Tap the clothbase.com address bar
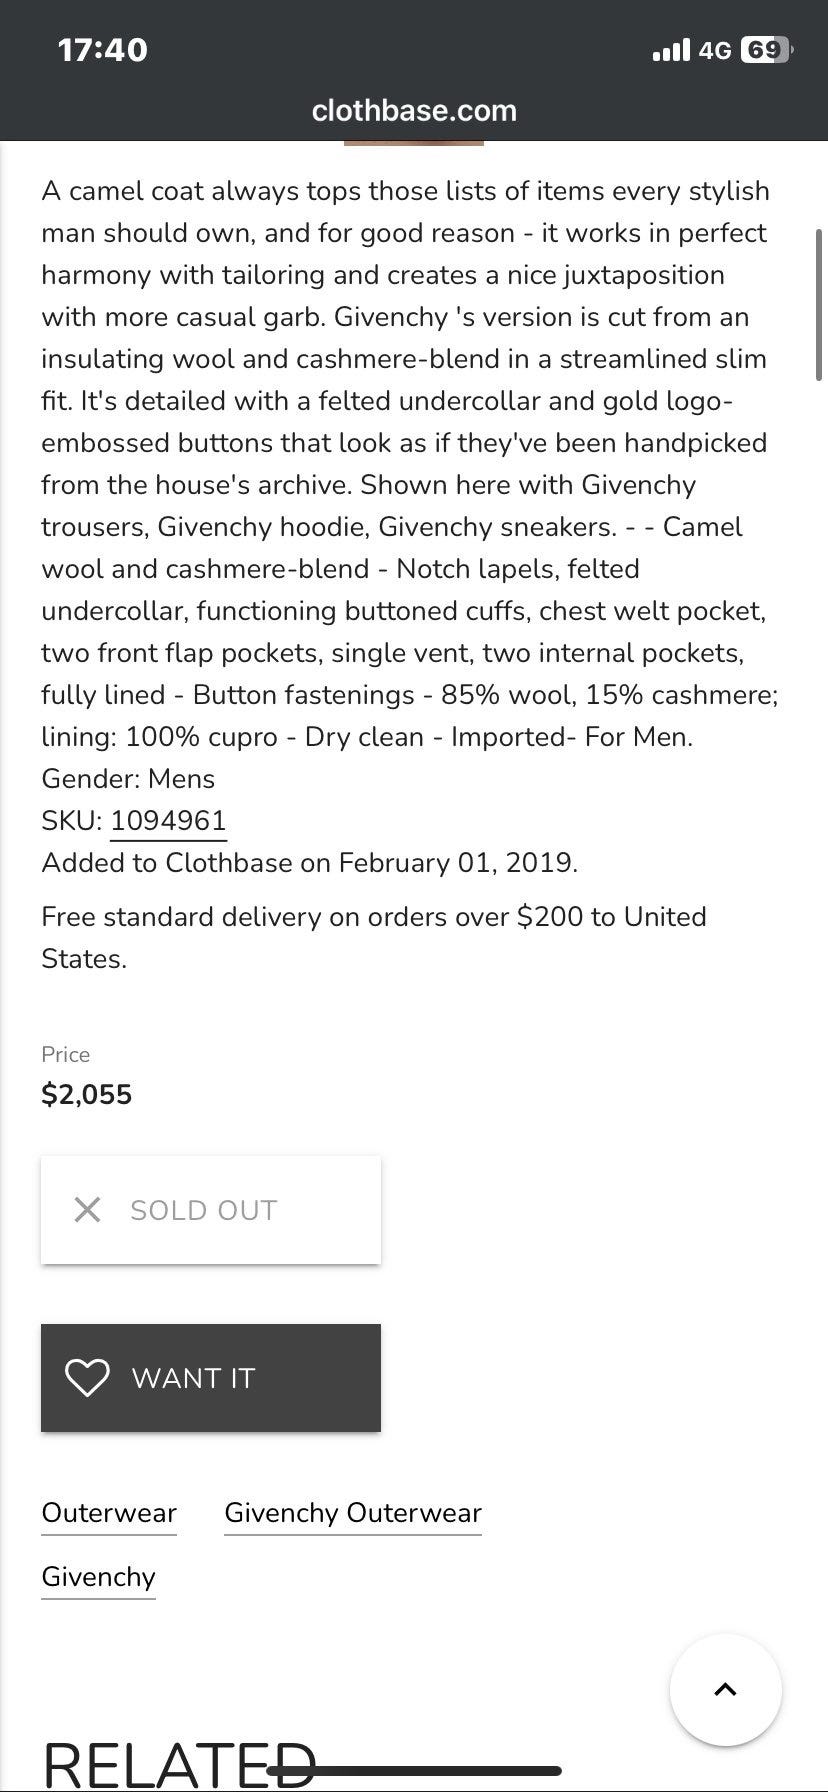The height and width of the screenshot is (1792, 828). [x=414, y=110]
